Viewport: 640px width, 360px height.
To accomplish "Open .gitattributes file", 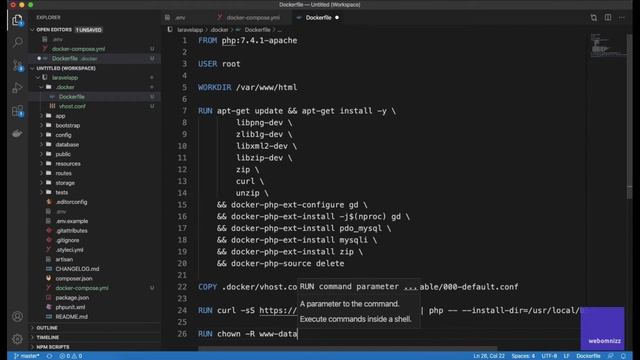I will click(71, 231).
